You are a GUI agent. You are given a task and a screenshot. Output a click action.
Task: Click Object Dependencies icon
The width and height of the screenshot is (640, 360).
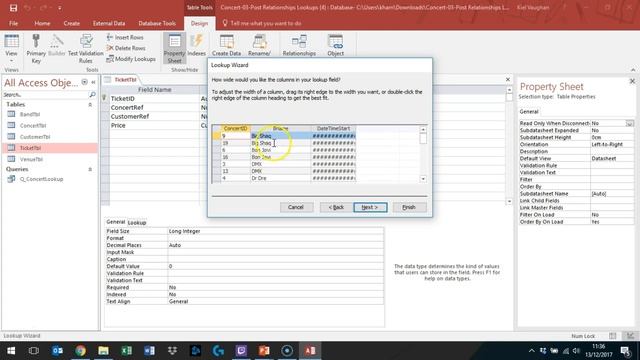(x=336, y=46)
